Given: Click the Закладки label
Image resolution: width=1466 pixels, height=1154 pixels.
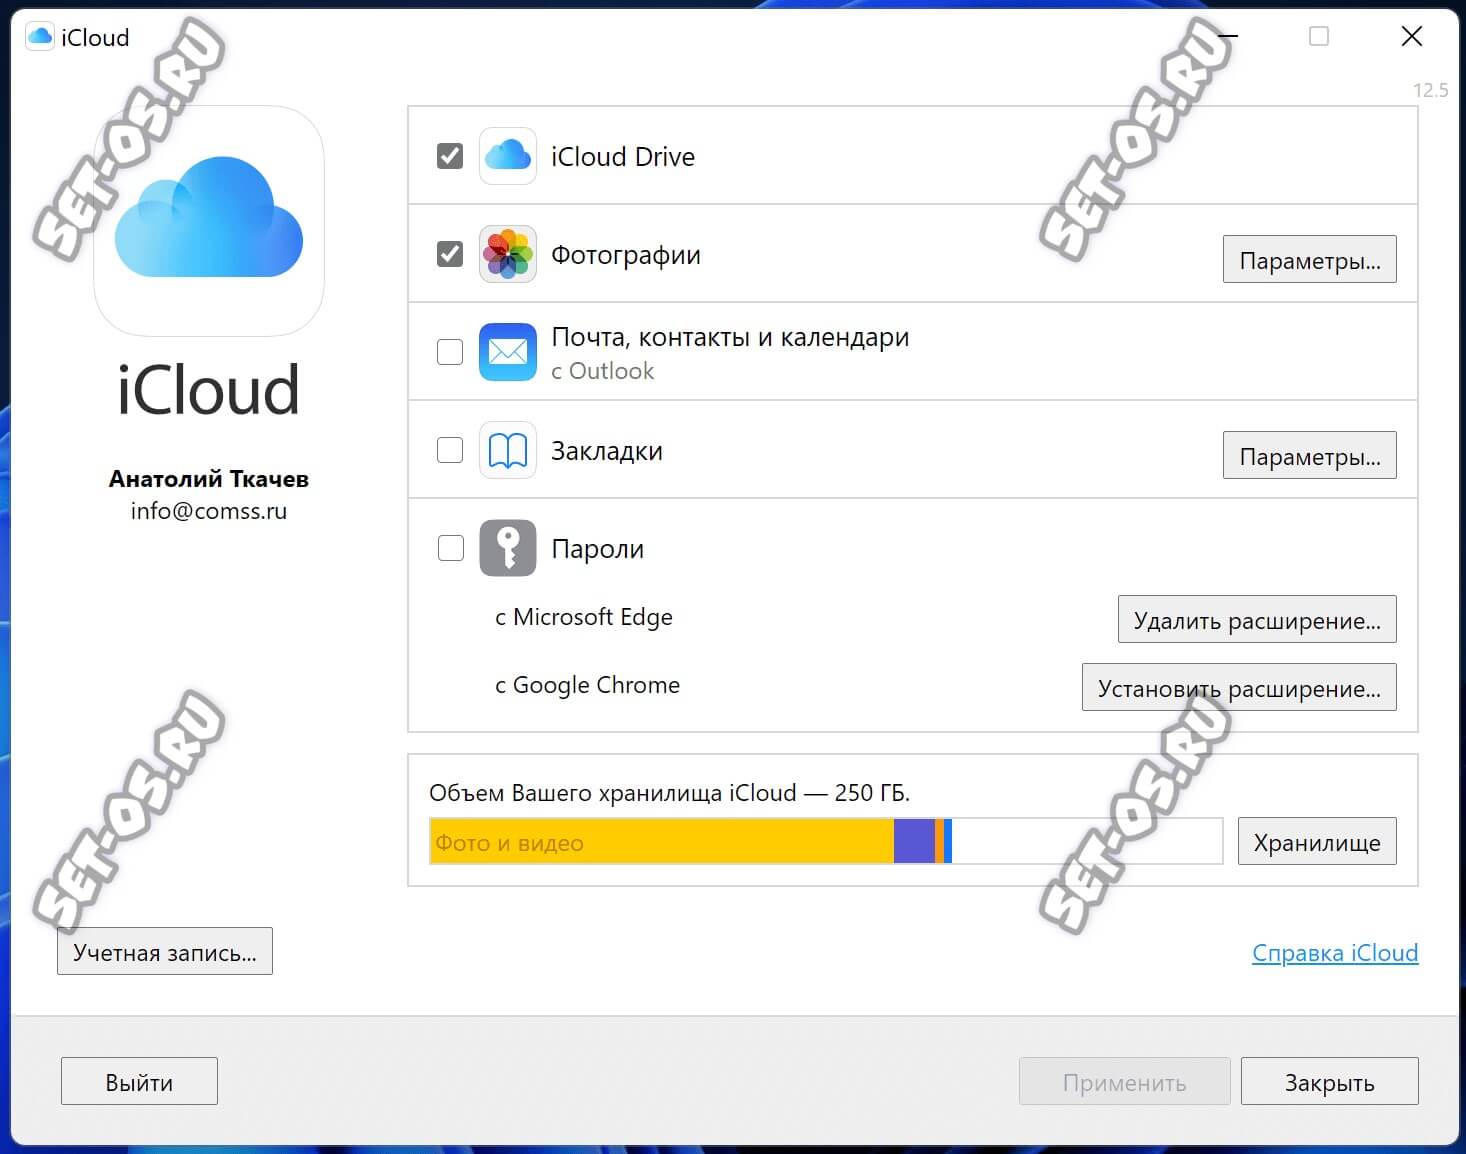Looking at the screenshot, I should click(607, 451).
